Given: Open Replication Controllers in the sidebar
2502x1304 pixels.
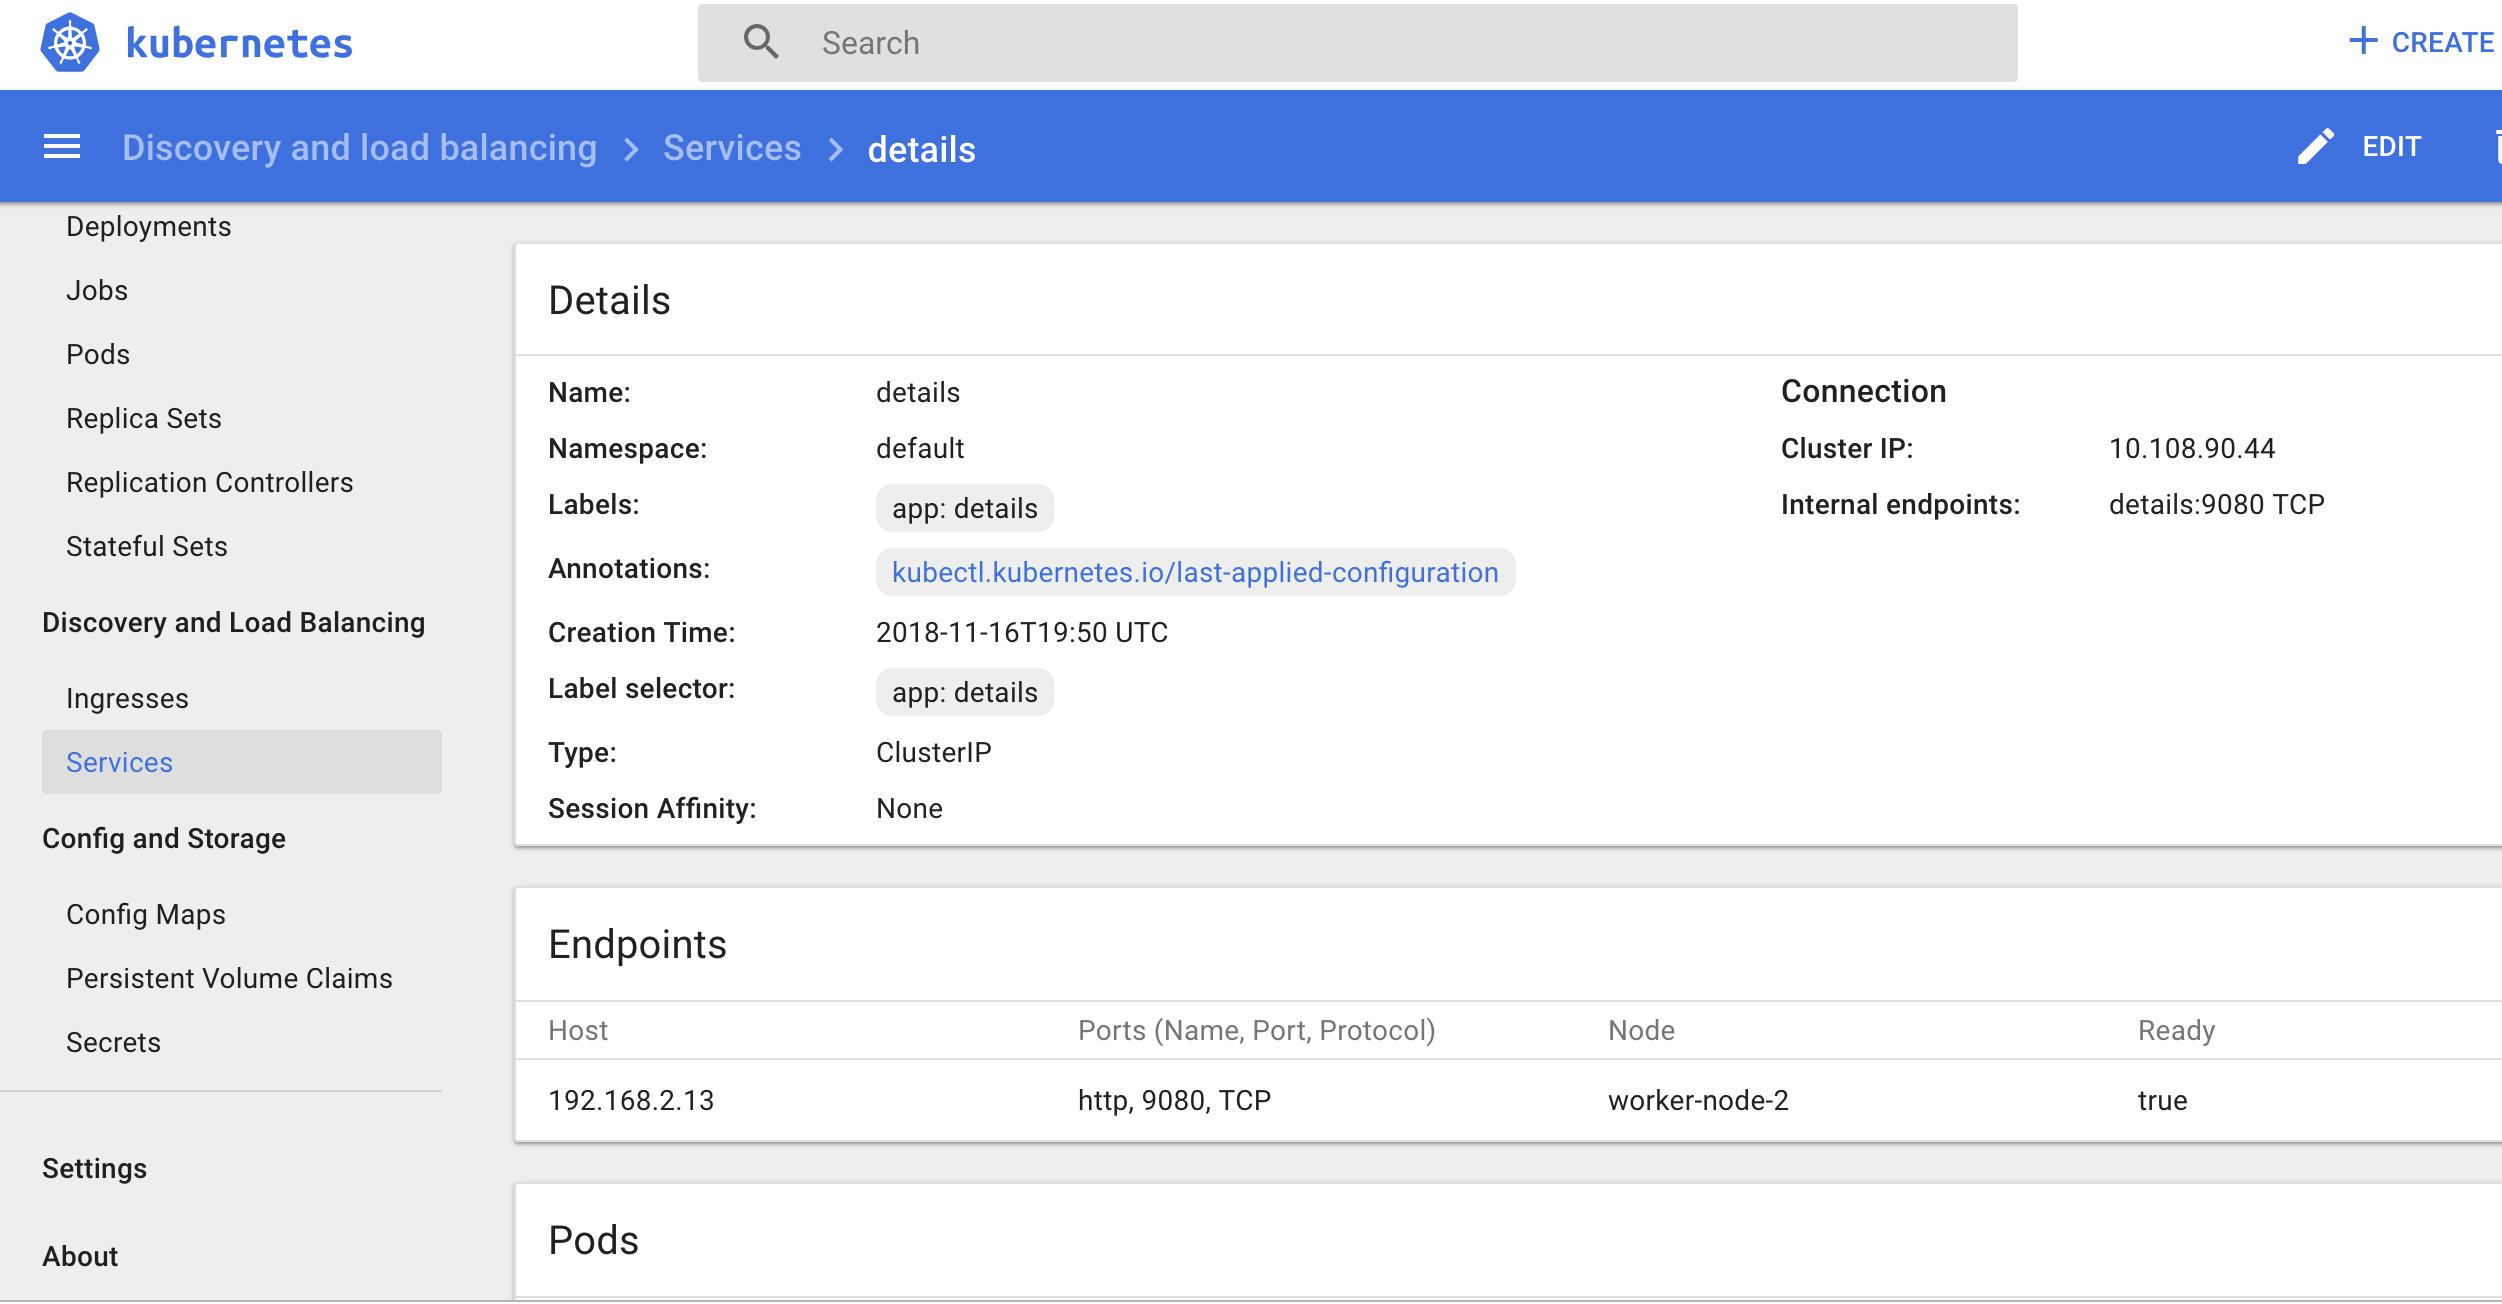Looking at the screenshot, I should tap(210, 482).
